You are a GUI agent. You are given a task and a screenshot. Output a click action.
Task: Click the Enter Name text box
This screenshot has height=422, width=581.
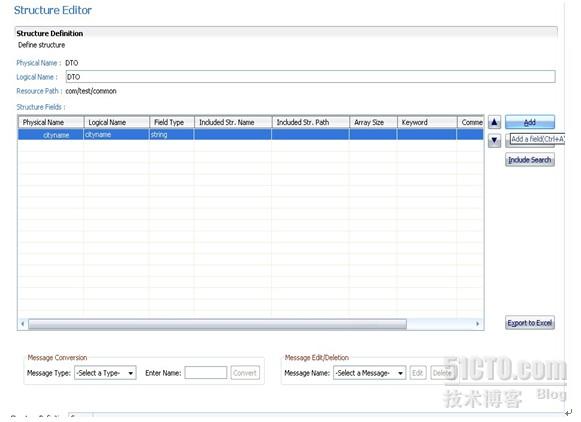click(206, 373)
